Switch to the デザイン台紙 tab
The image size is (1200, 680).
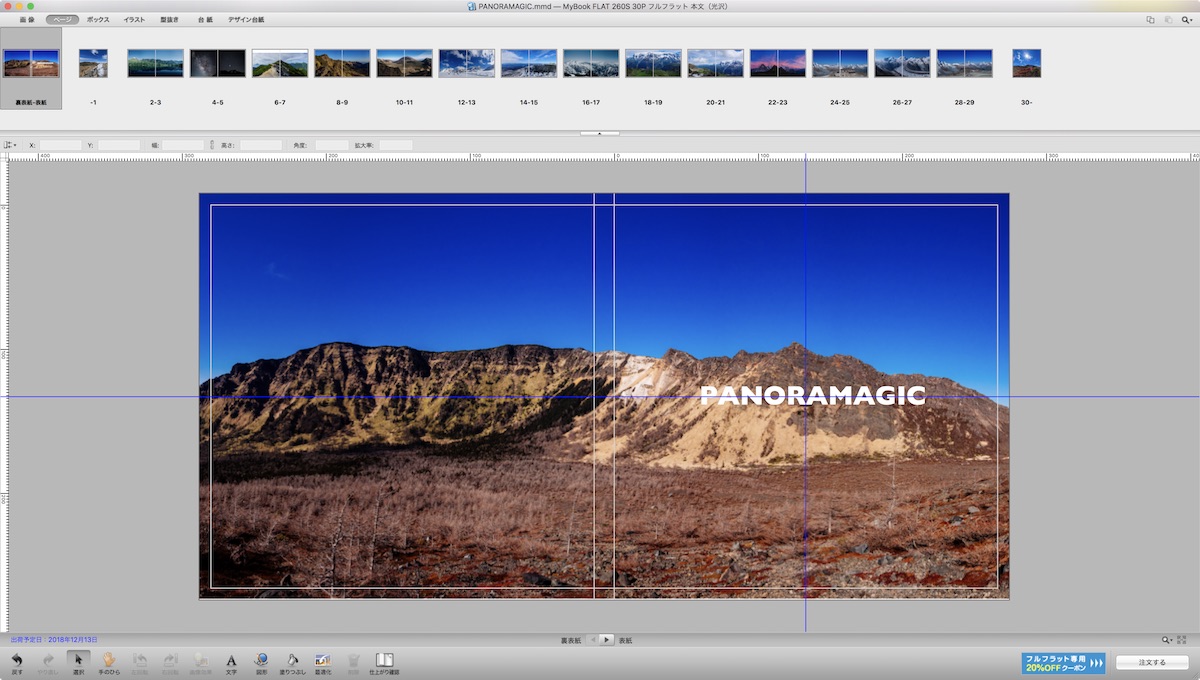246,19
